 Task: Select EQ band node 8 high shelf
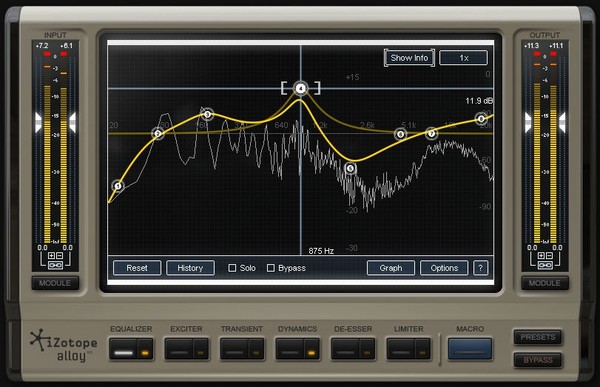(x=481, y=119)
